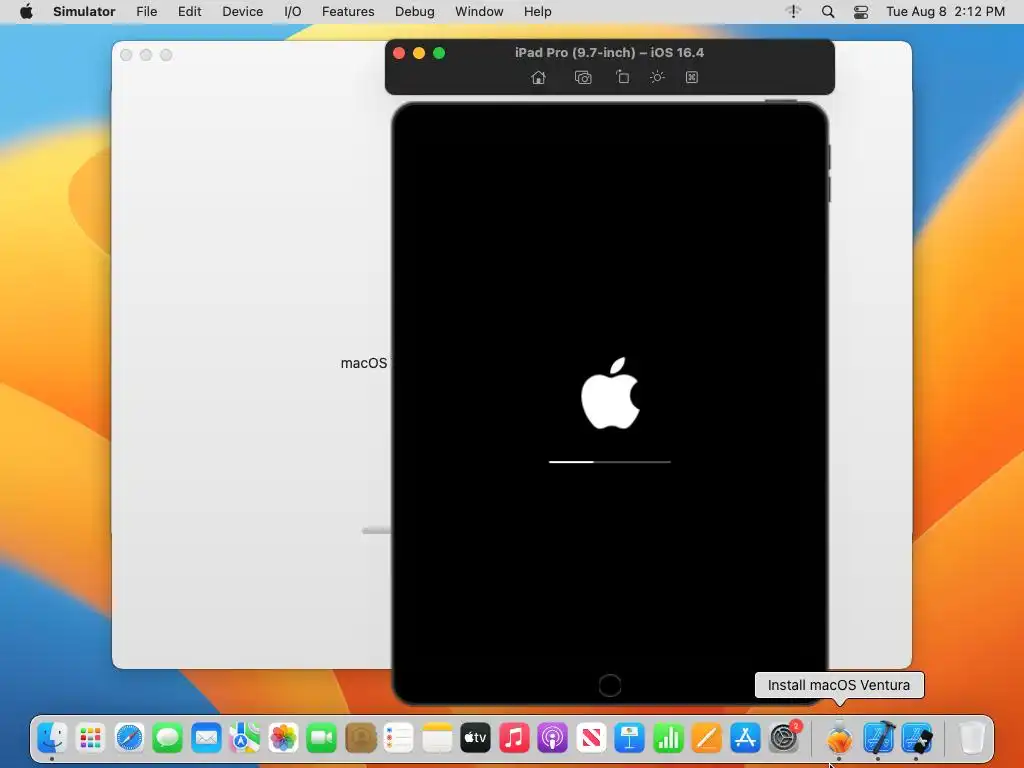
Task: Click the macOS label in installer window
Action: coord(364,363)
